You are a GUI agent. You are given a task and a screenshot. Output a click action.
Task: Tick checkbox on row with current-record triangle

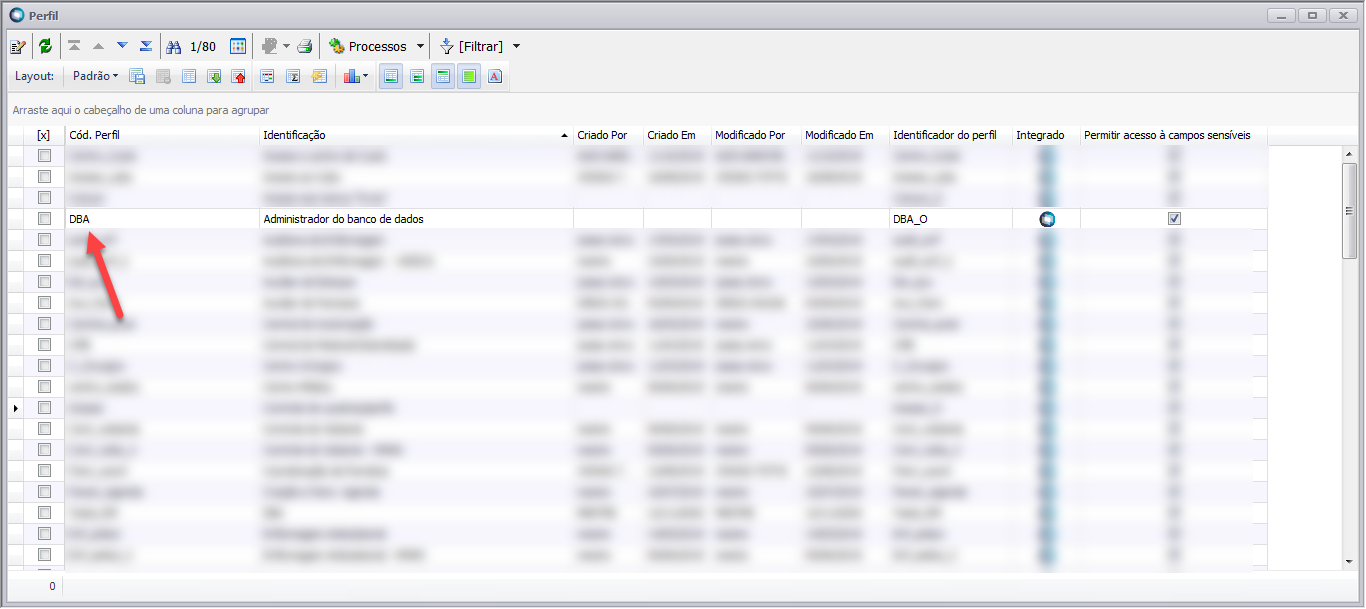pos(44,407)
